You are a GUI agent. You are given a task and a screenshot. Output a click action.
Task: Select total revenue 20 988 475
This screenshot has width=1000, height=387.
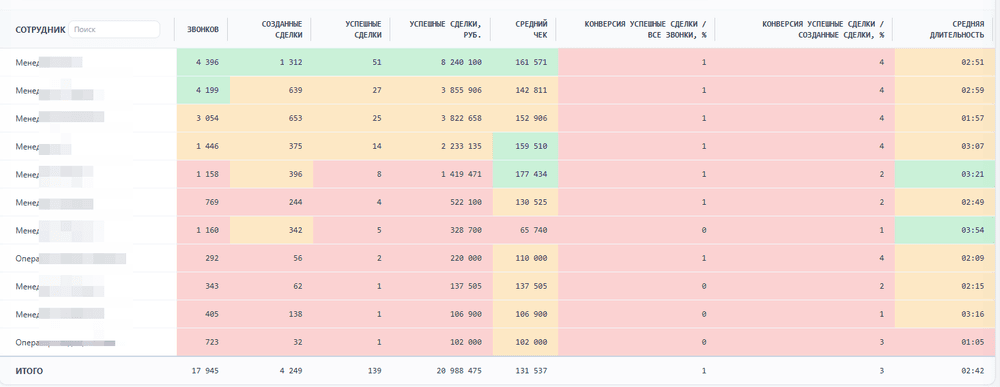click(459, 371)
